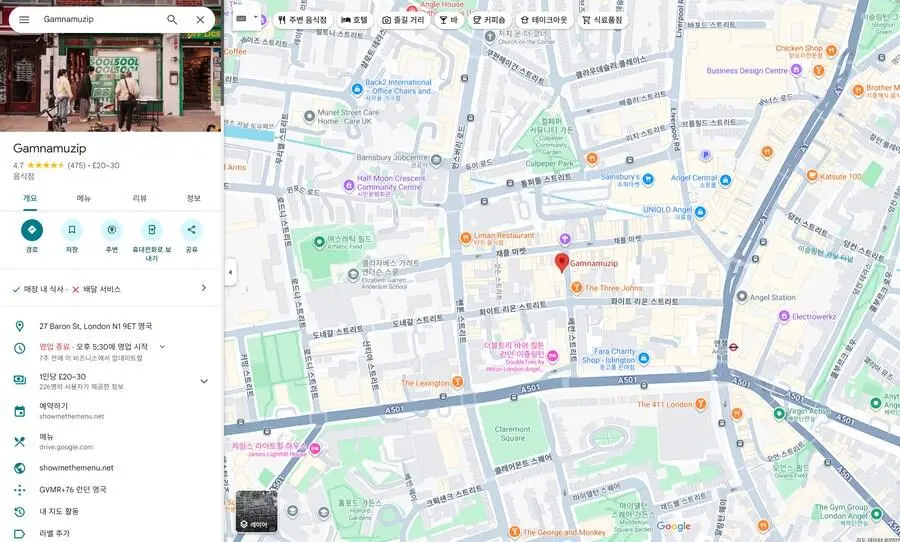Select Liman Restaurant marker on map

pos(466,238)
